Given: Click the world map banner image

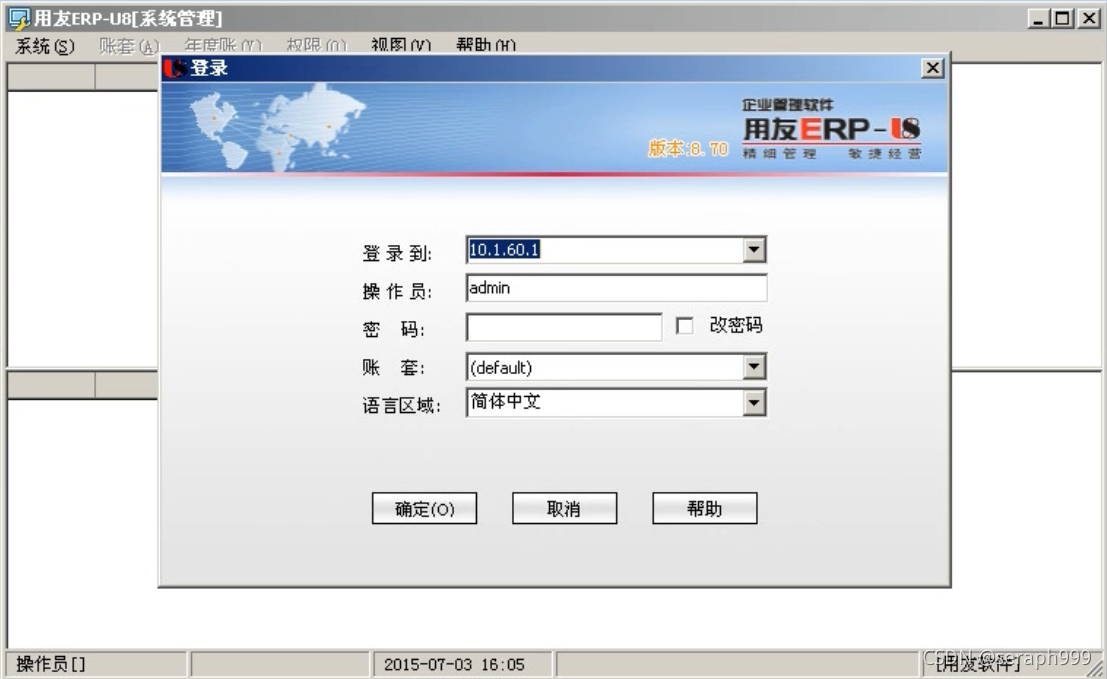Looking at the screenshot, I should (277, 128).
